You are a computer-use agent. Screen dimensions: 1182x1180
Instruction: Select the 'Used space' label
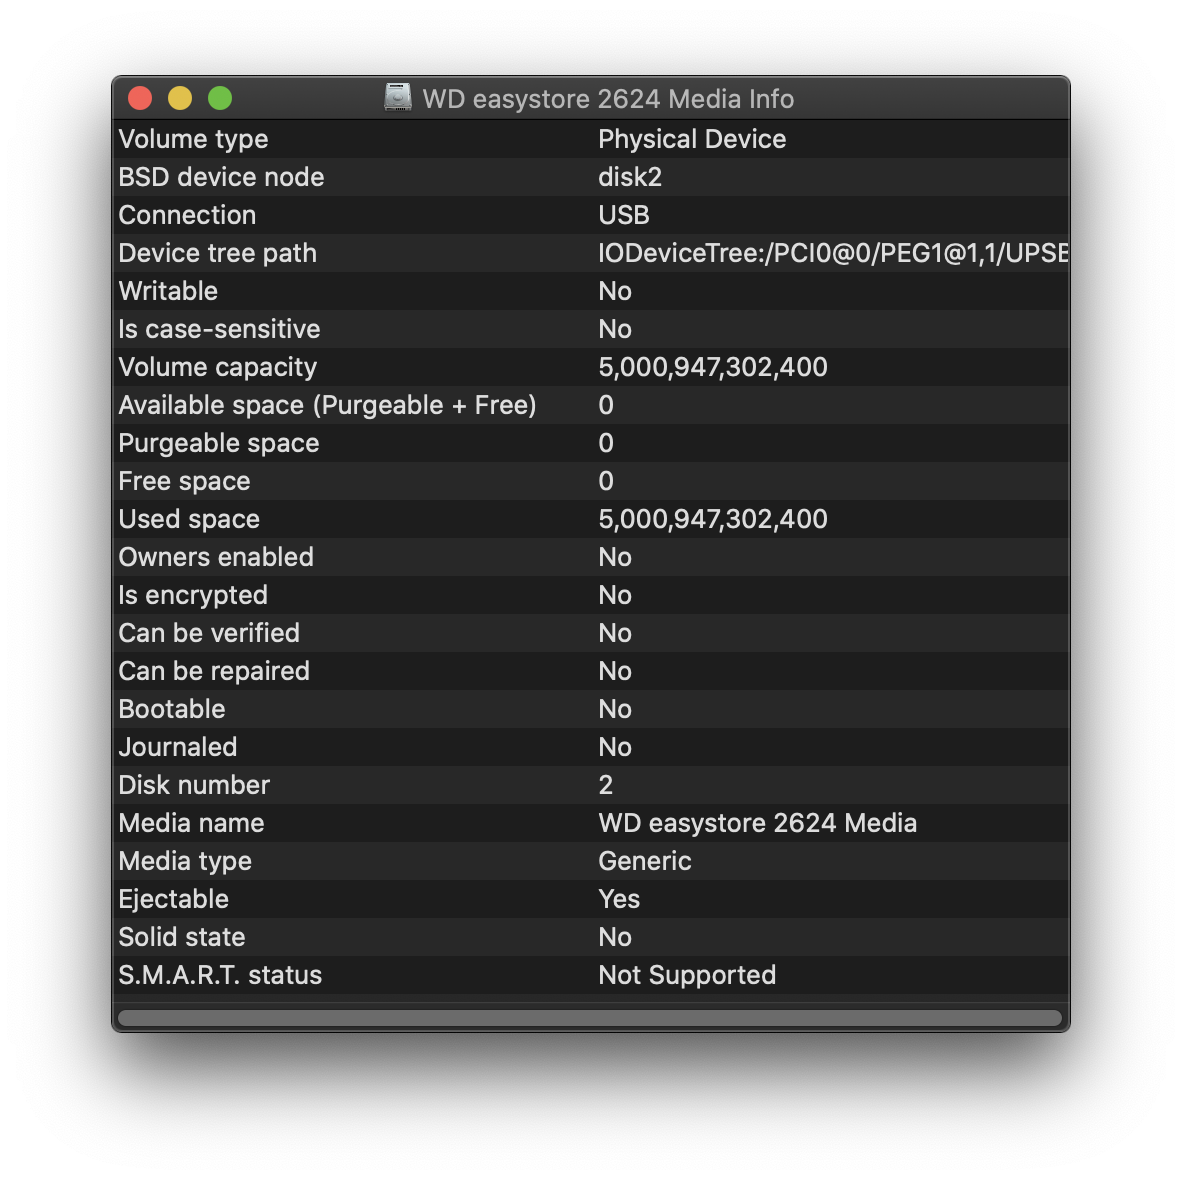[x=189, y=520]
